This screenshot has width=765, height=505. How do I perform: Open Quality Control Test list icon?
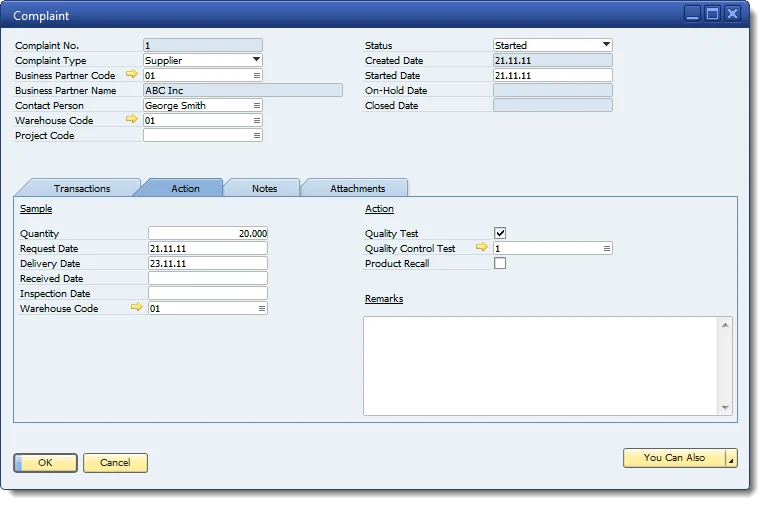pyautogui.click(x=606, y=249)
